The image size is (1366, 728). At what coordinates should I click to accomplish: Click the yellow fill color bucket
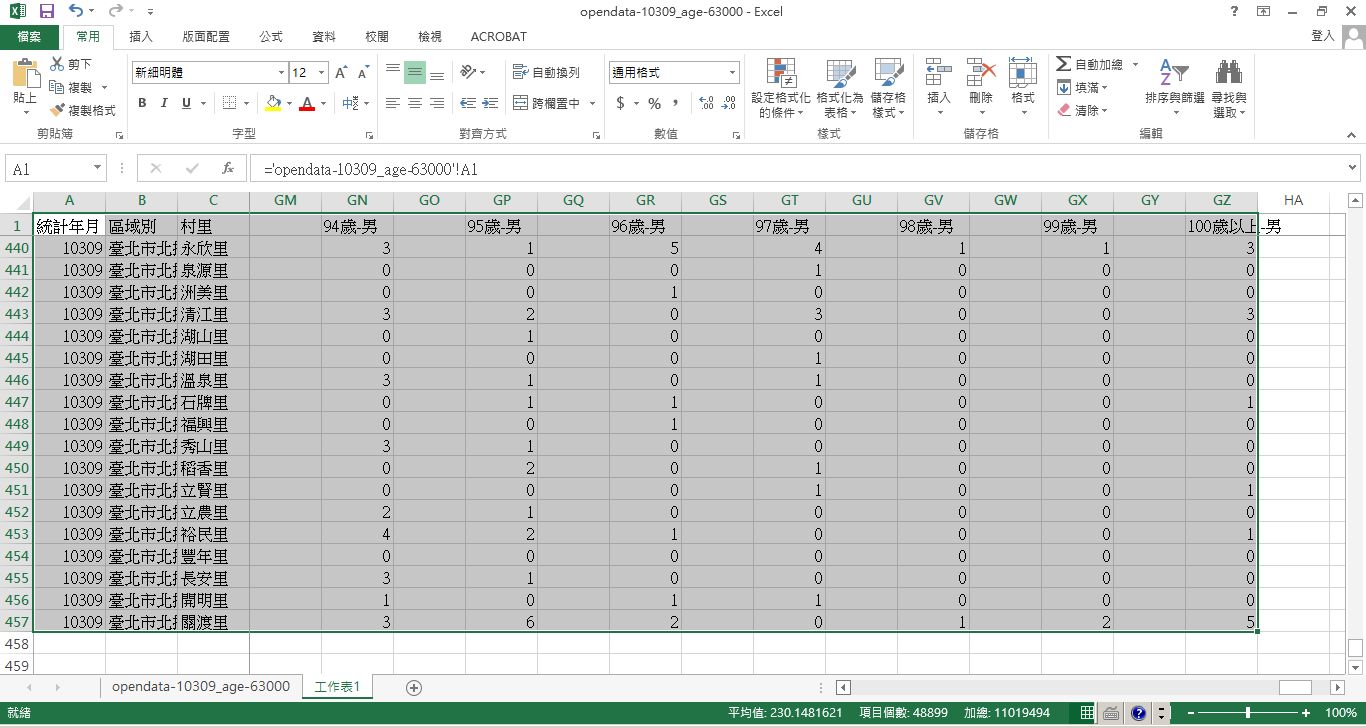pos(273,103)
